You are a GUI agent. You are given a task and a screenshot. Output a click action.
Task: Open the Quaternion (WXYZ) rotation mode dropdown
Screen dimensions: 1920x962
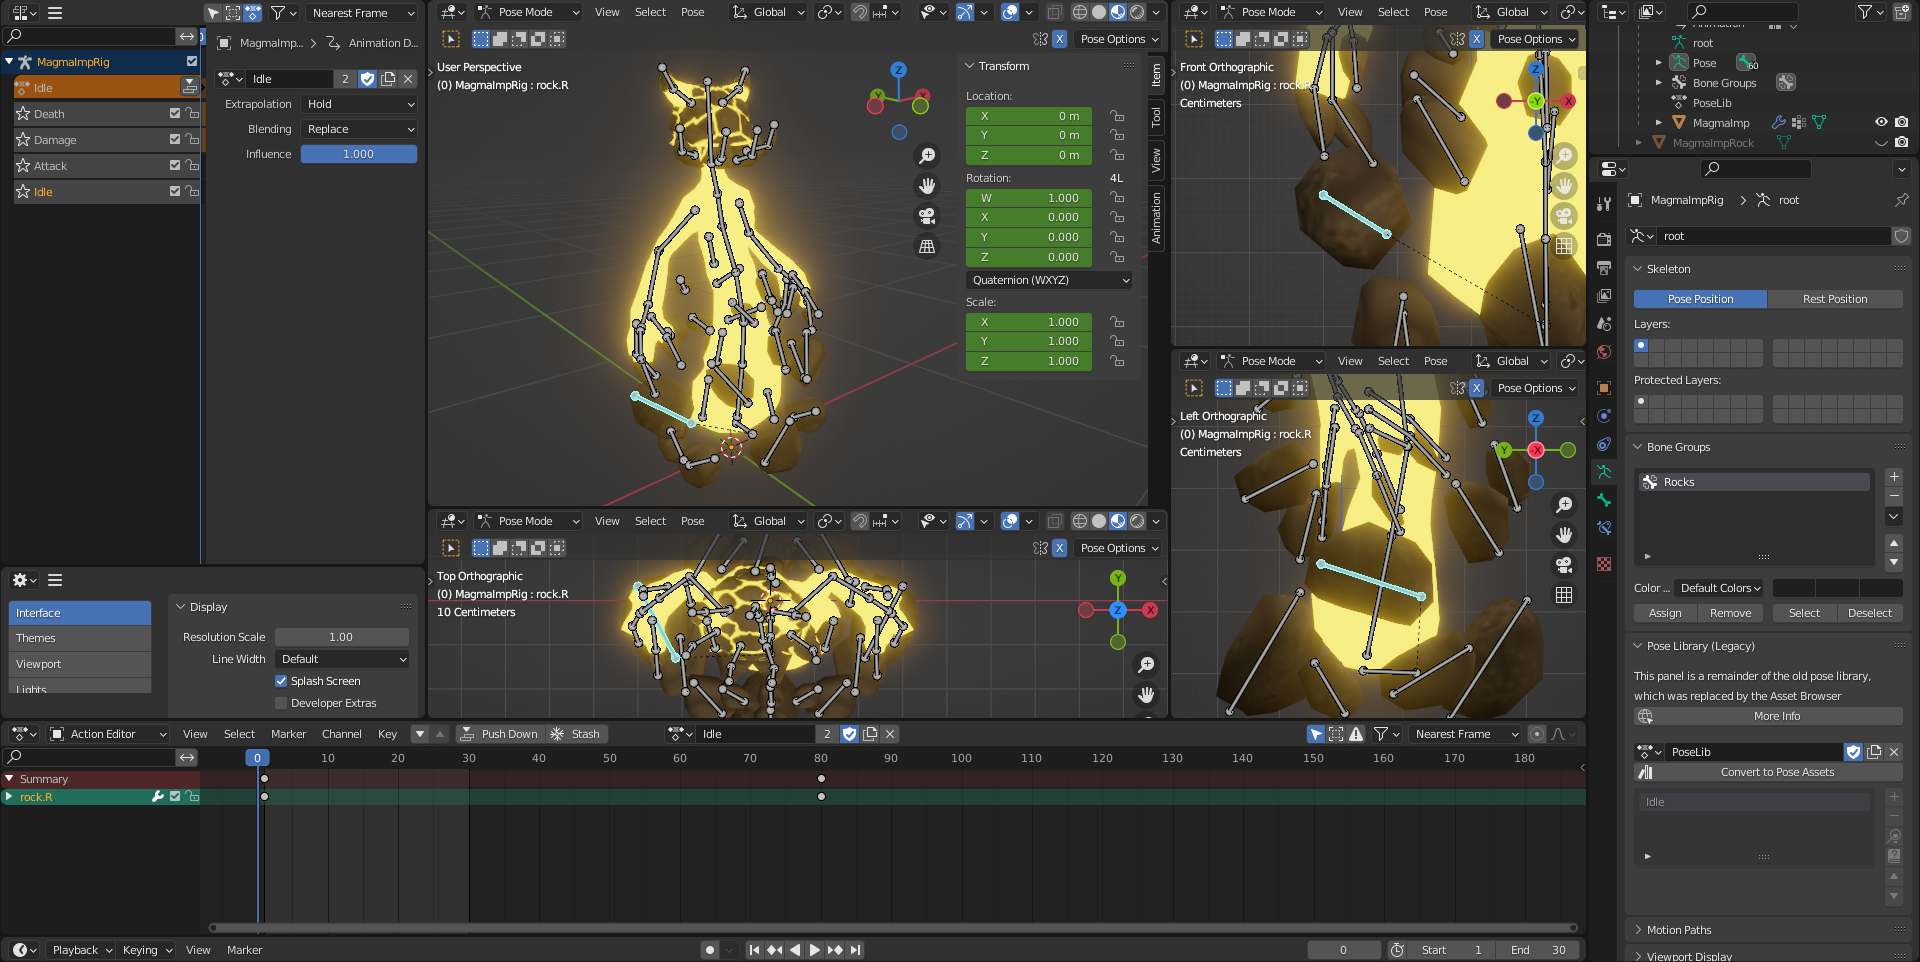coord(1049,280)
